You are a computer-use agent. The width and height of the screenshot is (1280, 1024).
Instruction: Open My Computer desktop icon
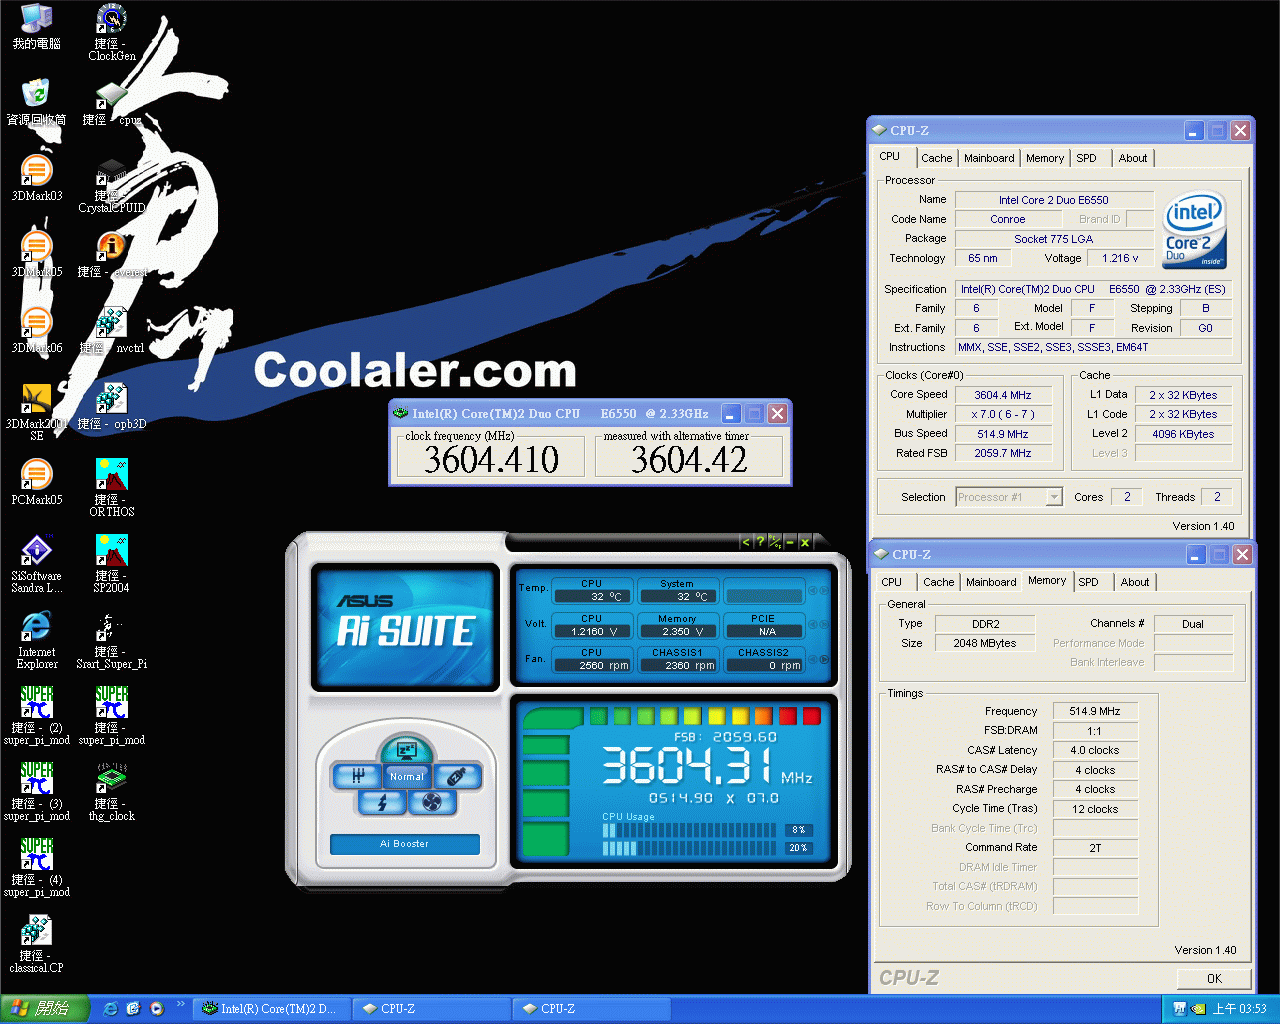click(x=36, y=27)
